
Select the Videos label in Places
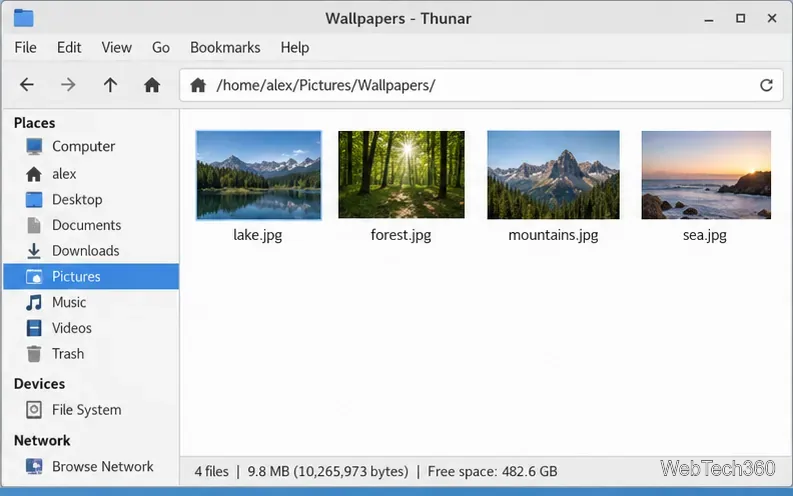[x=72, y=328]
